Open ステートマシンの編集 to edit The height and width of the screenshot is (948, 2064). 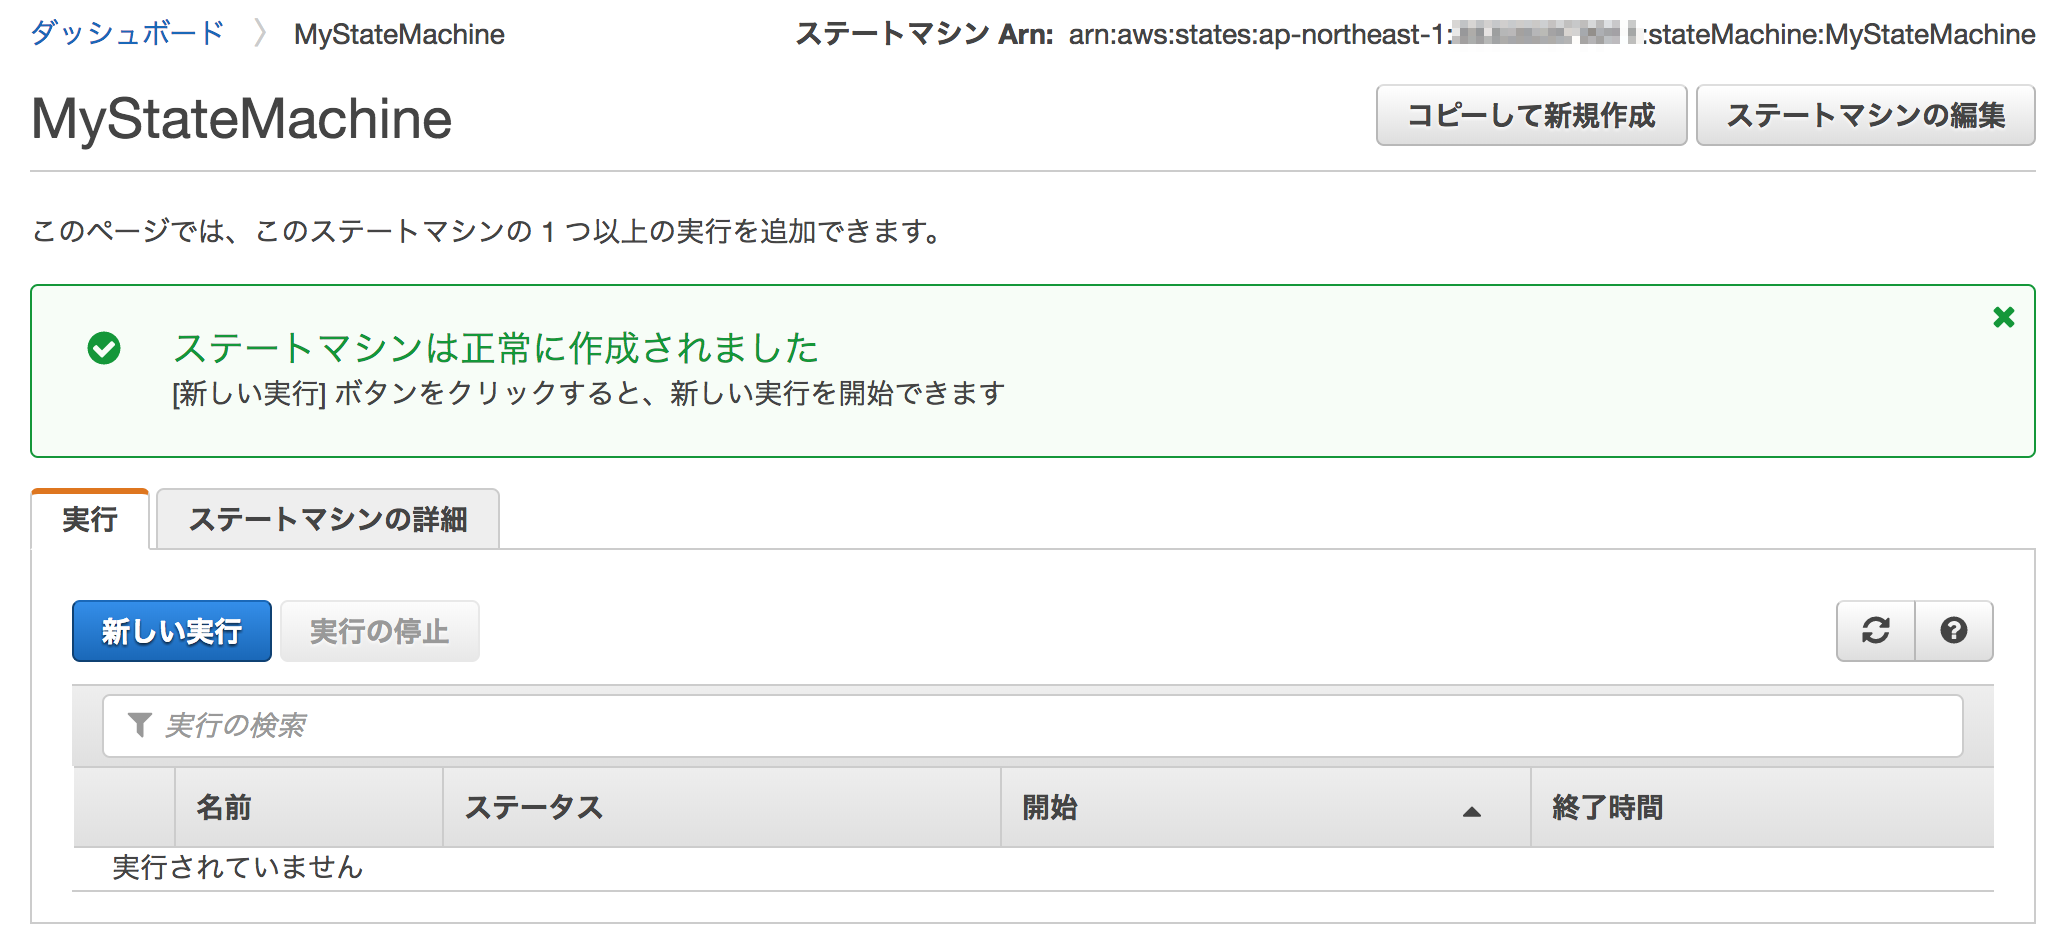(1865, 116)
